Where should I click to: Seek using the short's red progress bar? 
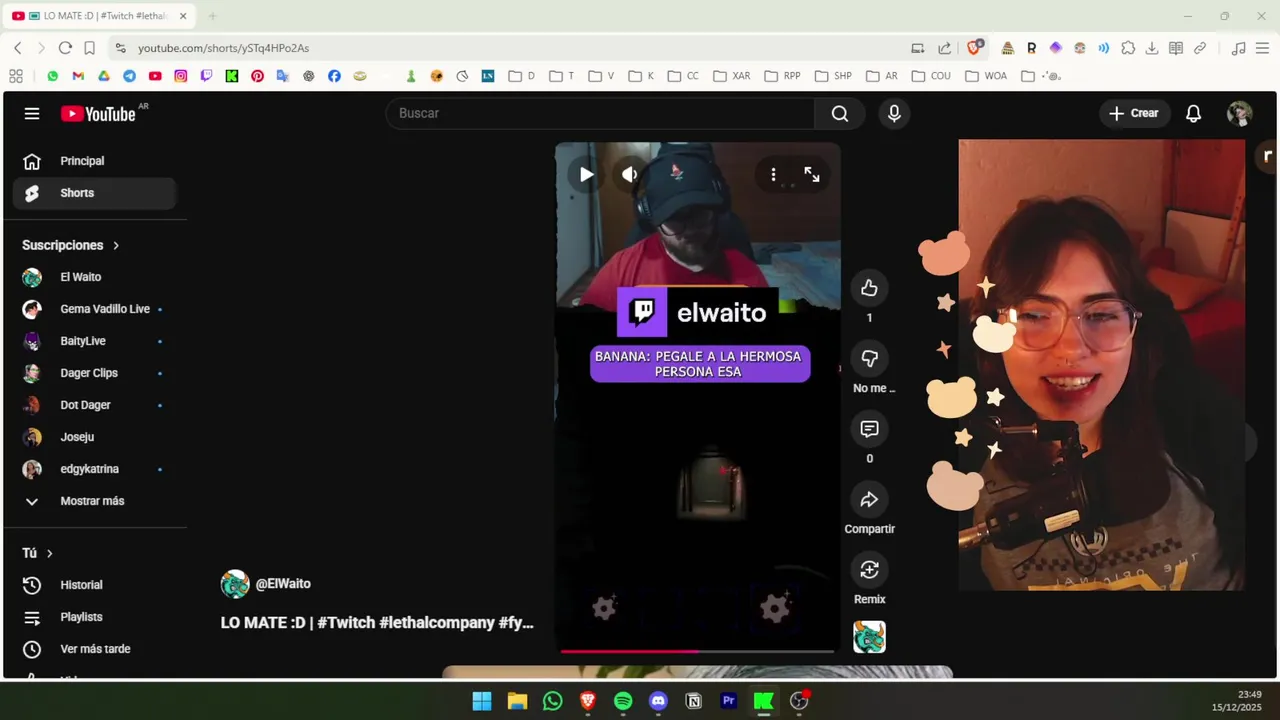click(697, 651)
